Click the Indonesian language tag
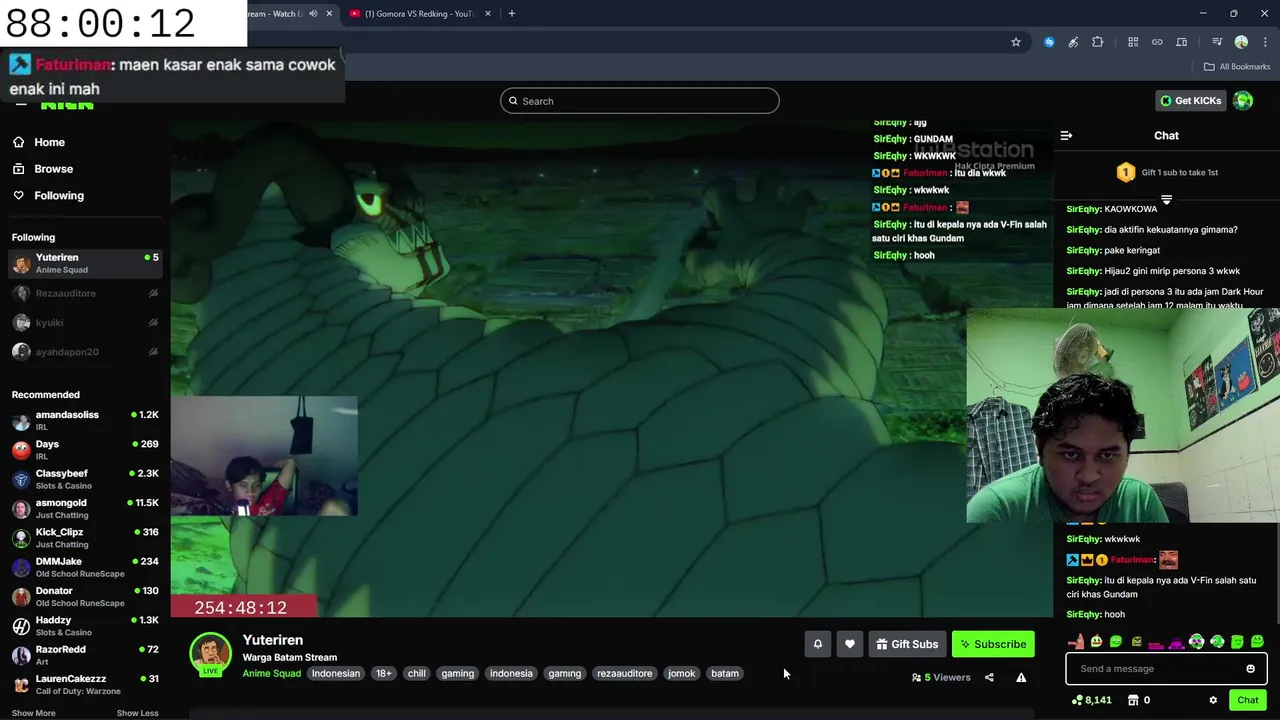 335,673
